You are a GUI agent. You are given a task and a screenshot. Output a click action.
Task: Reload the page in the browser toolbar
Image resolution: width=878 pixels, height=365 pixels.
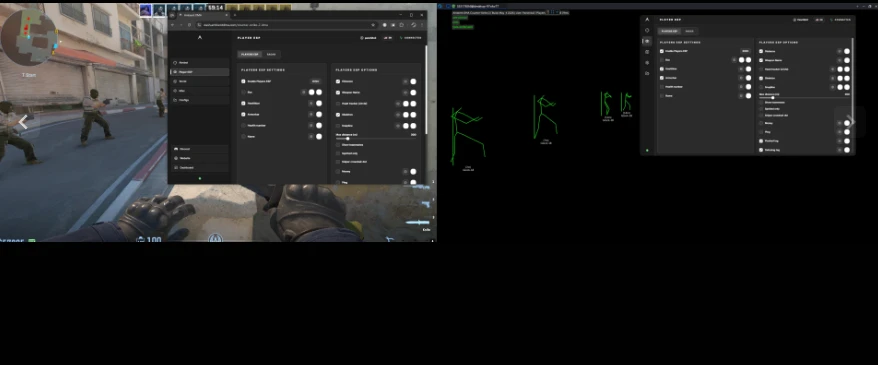pos(189,25)
